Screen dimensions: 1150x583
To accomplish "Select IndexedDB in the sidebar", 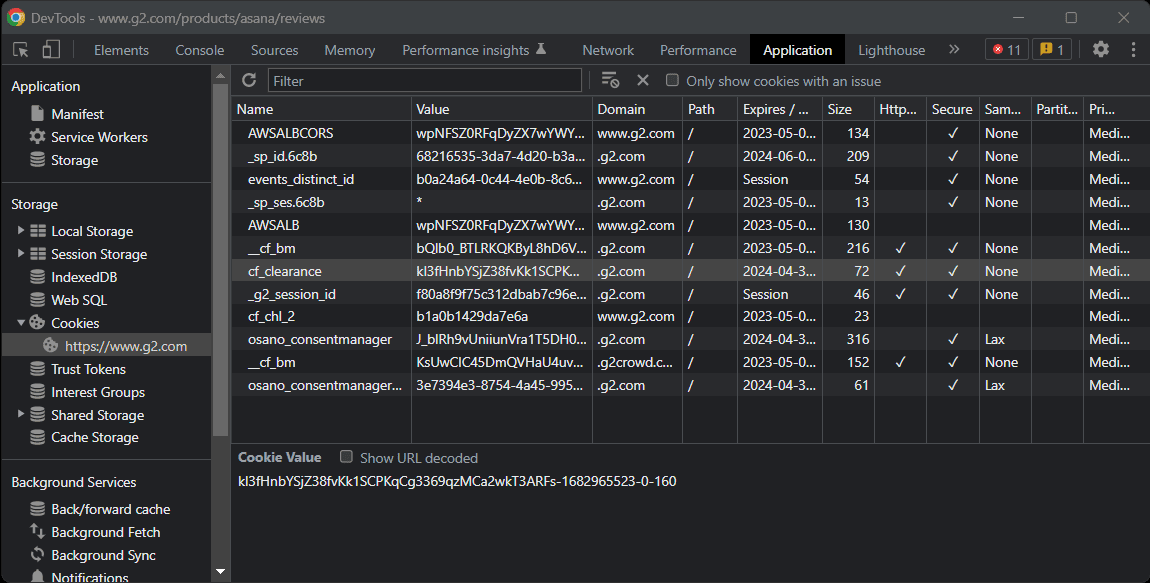I will (x=84, y=277).
